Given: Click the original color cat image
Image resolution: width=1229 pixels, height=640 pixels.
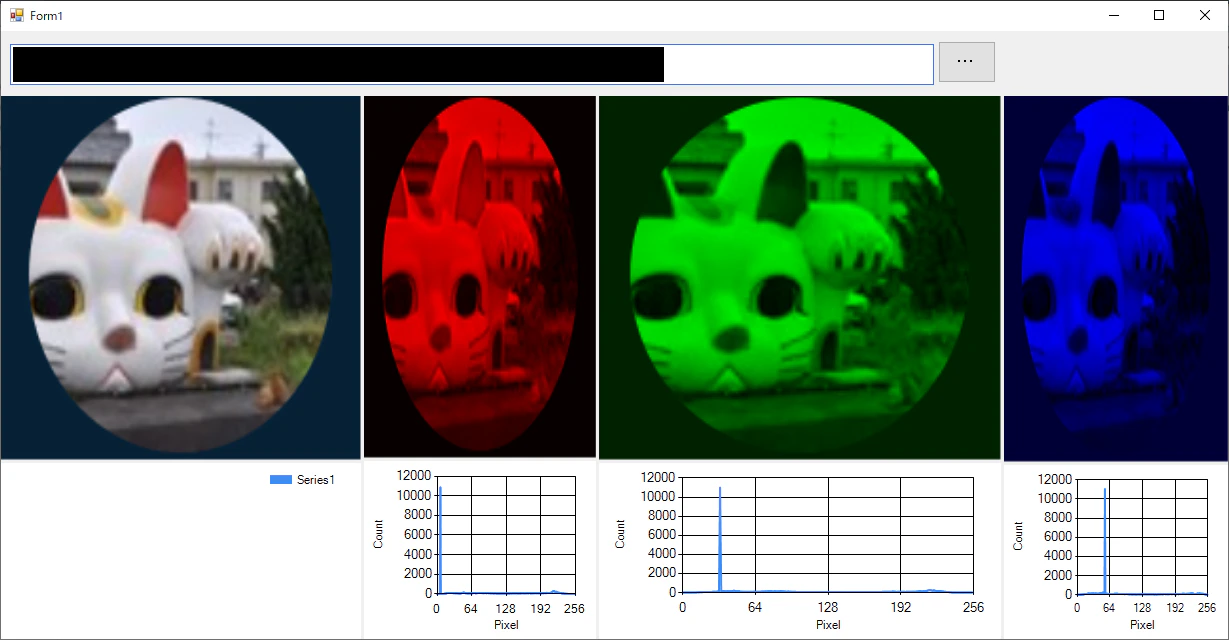Looking at the screenshot, I should [x=180, y=277].
